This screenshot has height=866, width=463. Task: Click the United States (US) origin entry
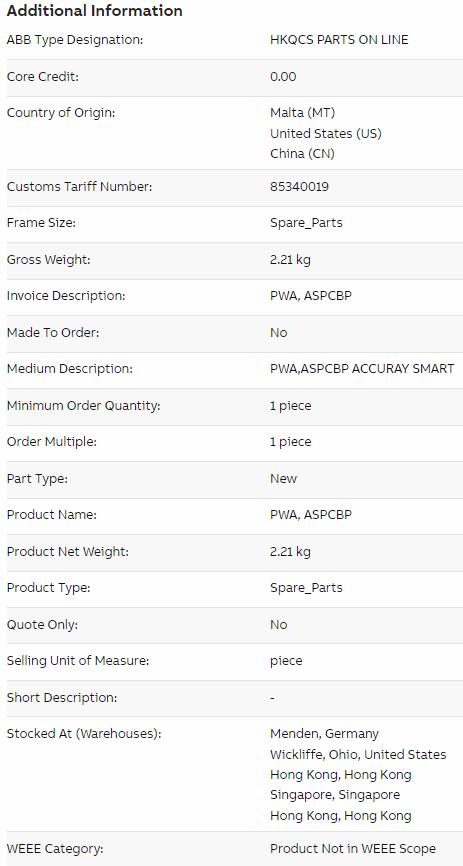[x=326, y=134]
